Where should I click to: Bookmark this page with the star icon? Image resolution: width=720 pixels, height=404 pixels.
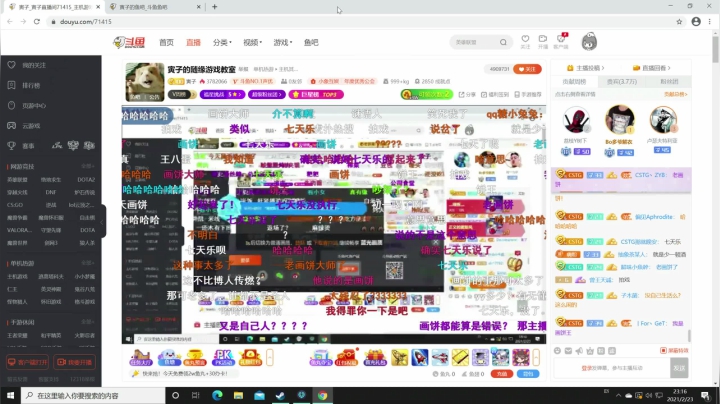pos(679,22)
